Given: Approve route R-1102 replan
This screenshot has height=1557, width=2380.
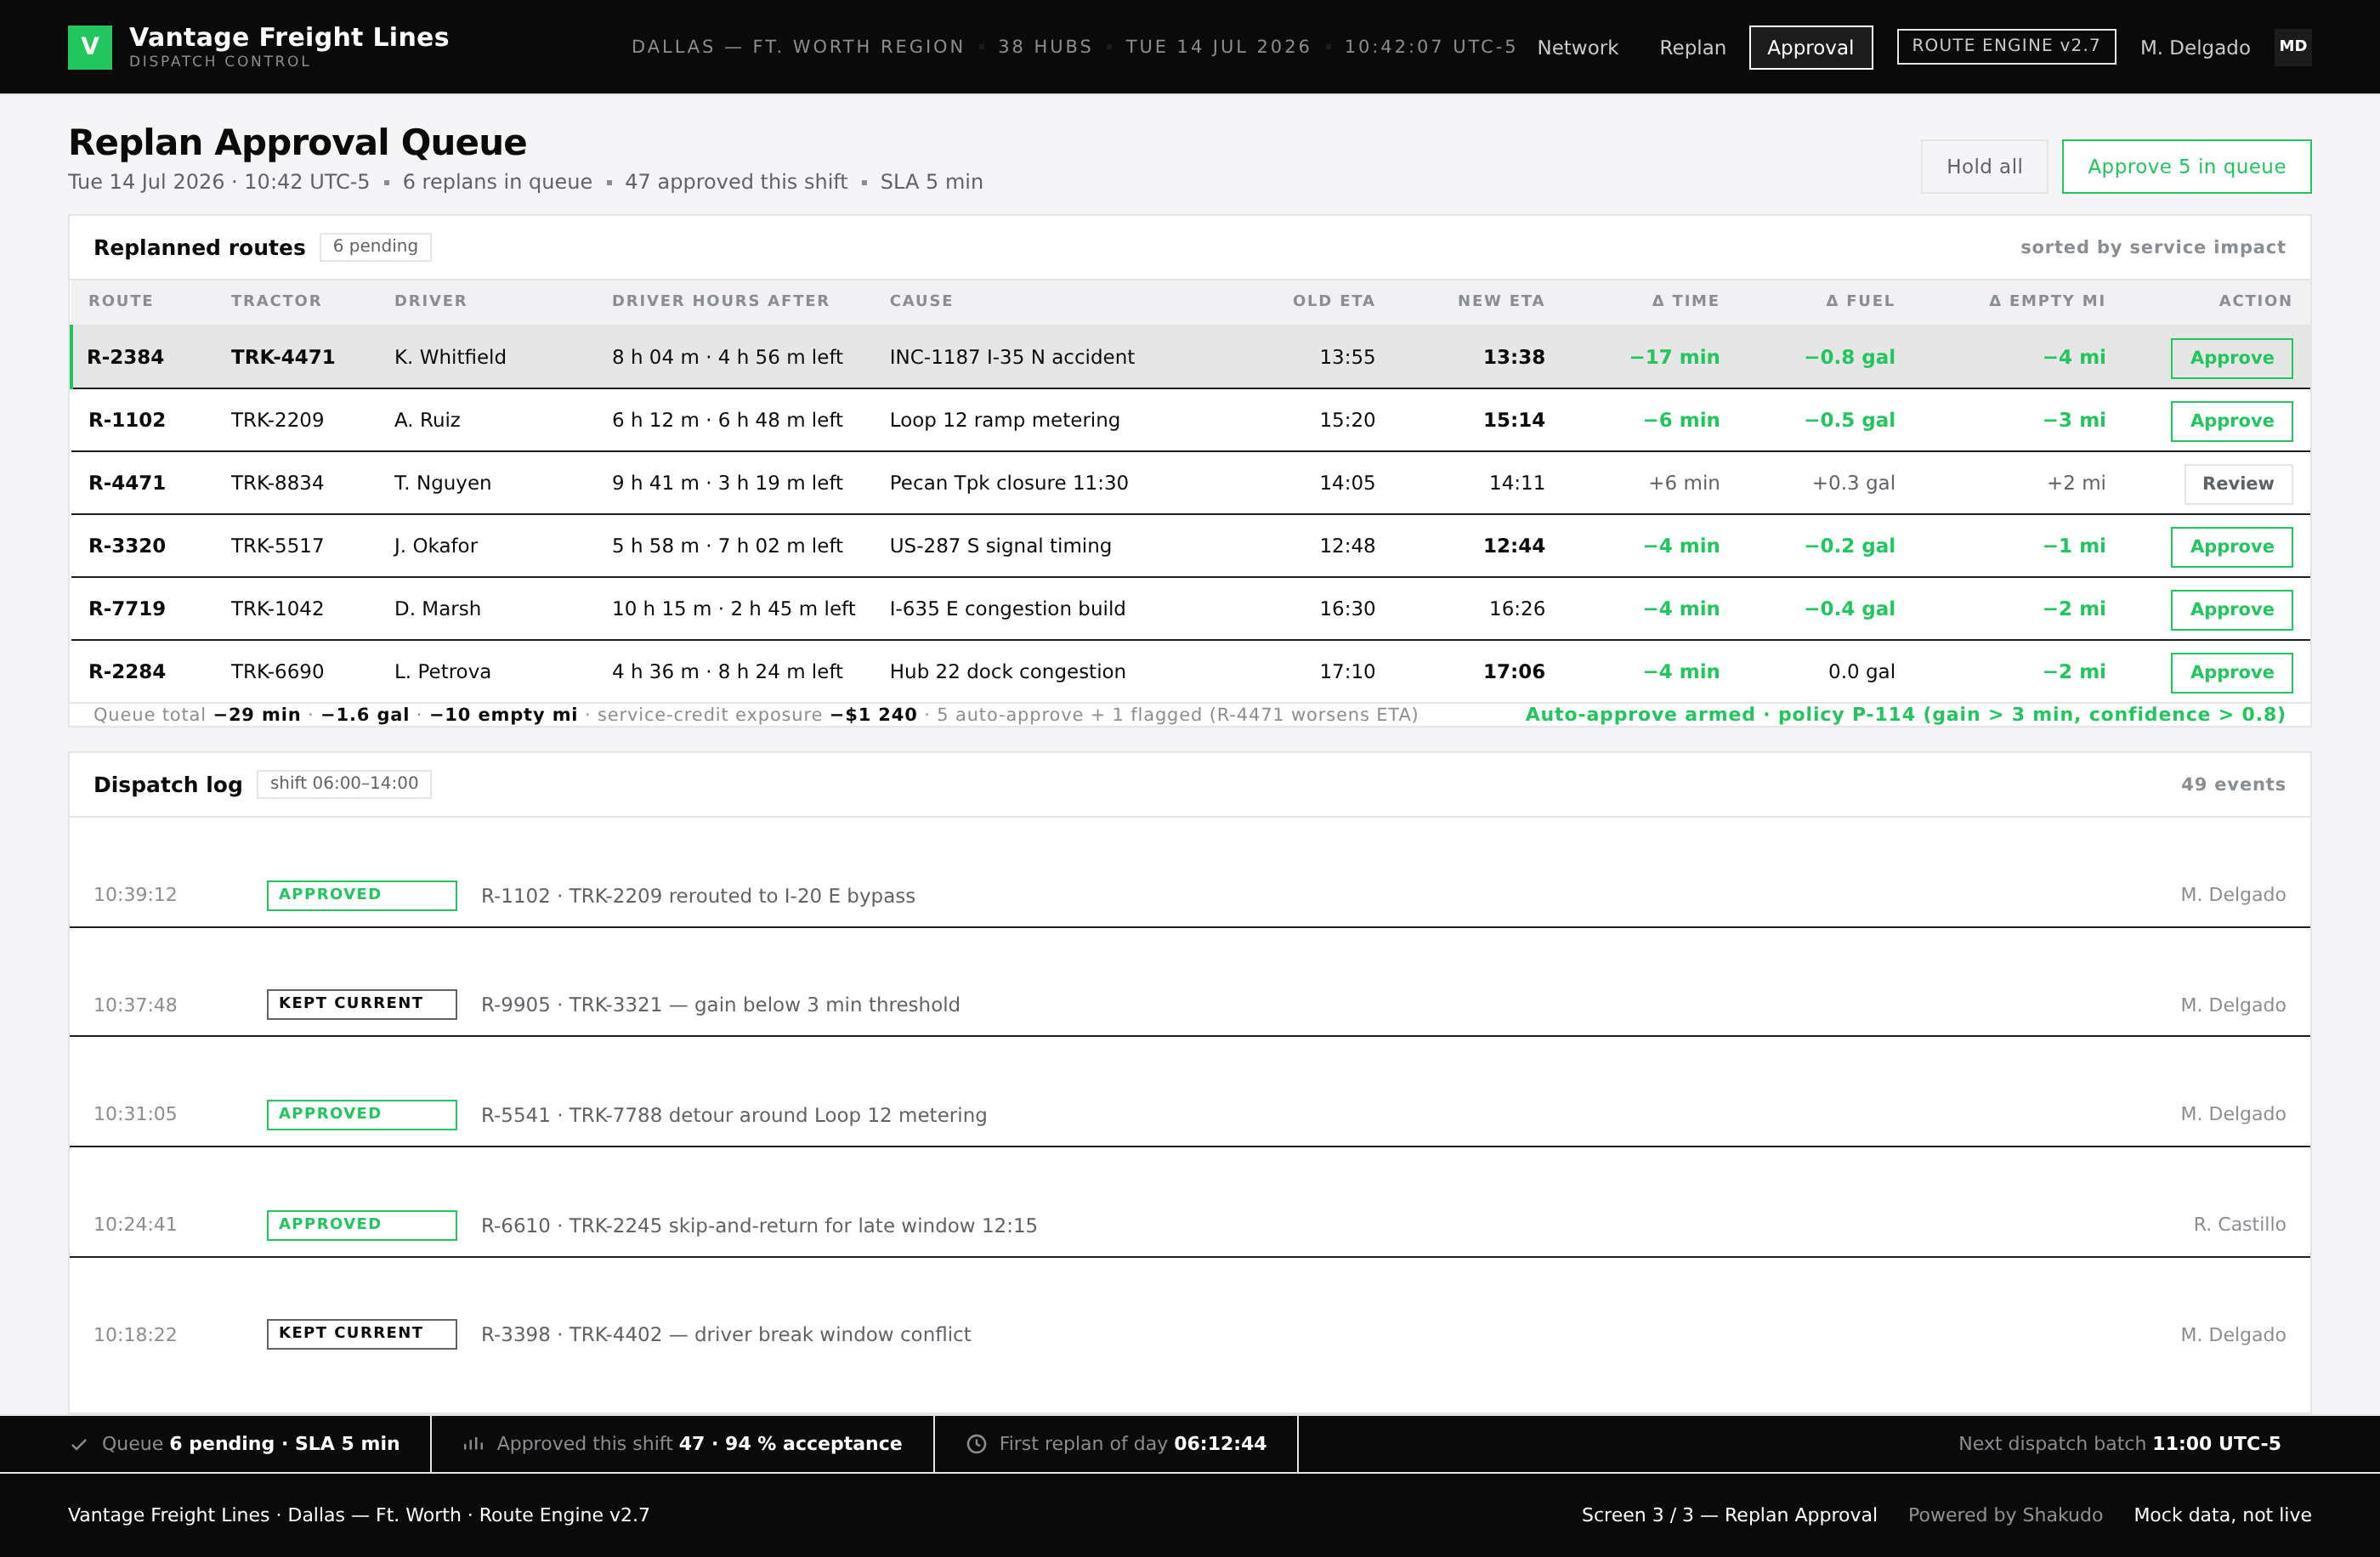Looking at the screenshot, I should coord(2231,421).
